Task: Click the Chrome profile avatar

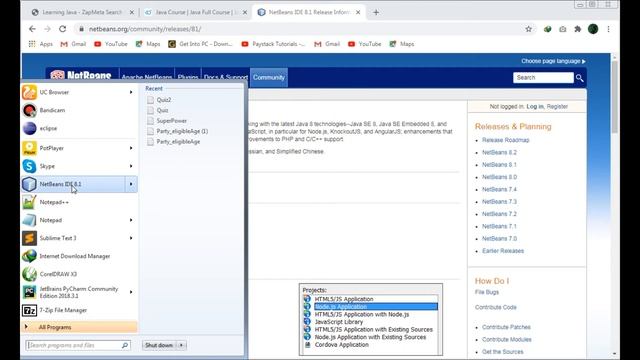Action: tap(593, 29)
